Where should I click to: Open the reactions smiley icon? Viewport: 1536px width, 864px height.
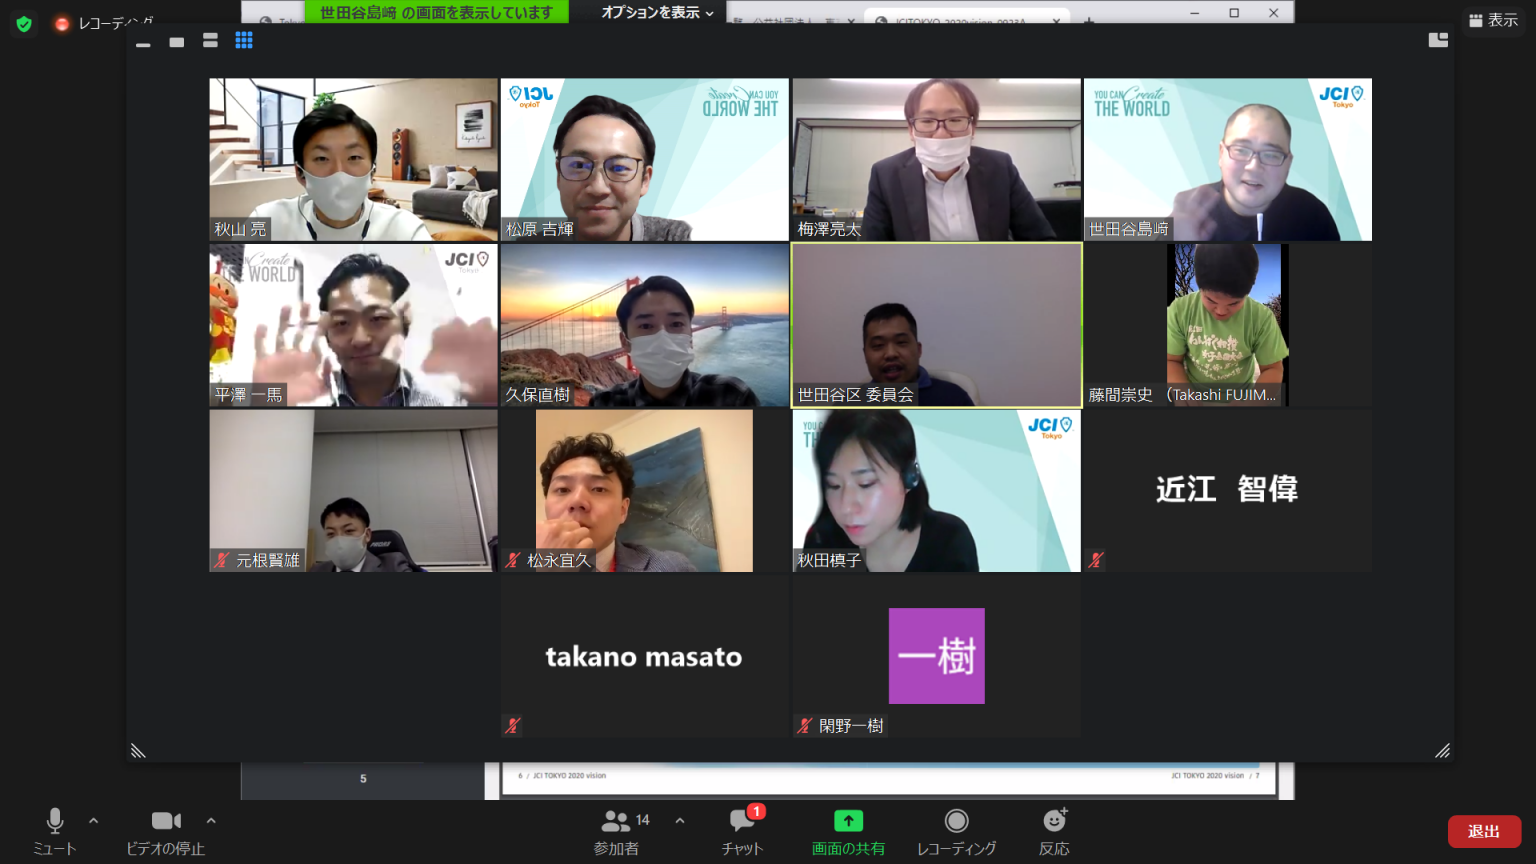pyautogui.click(x=1054, y=821)
